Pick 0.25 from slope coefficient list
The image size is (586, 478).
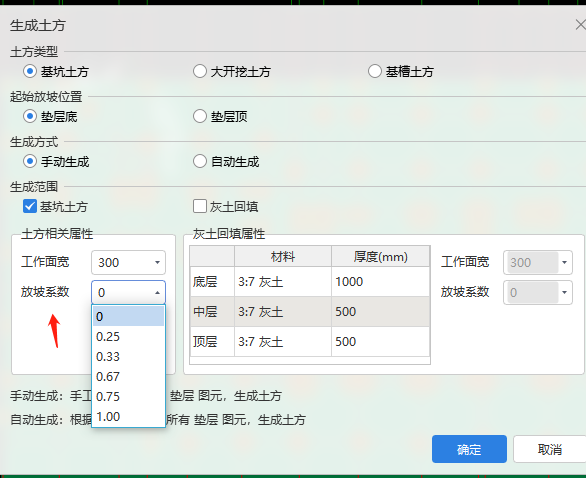(x=128, y=336)
